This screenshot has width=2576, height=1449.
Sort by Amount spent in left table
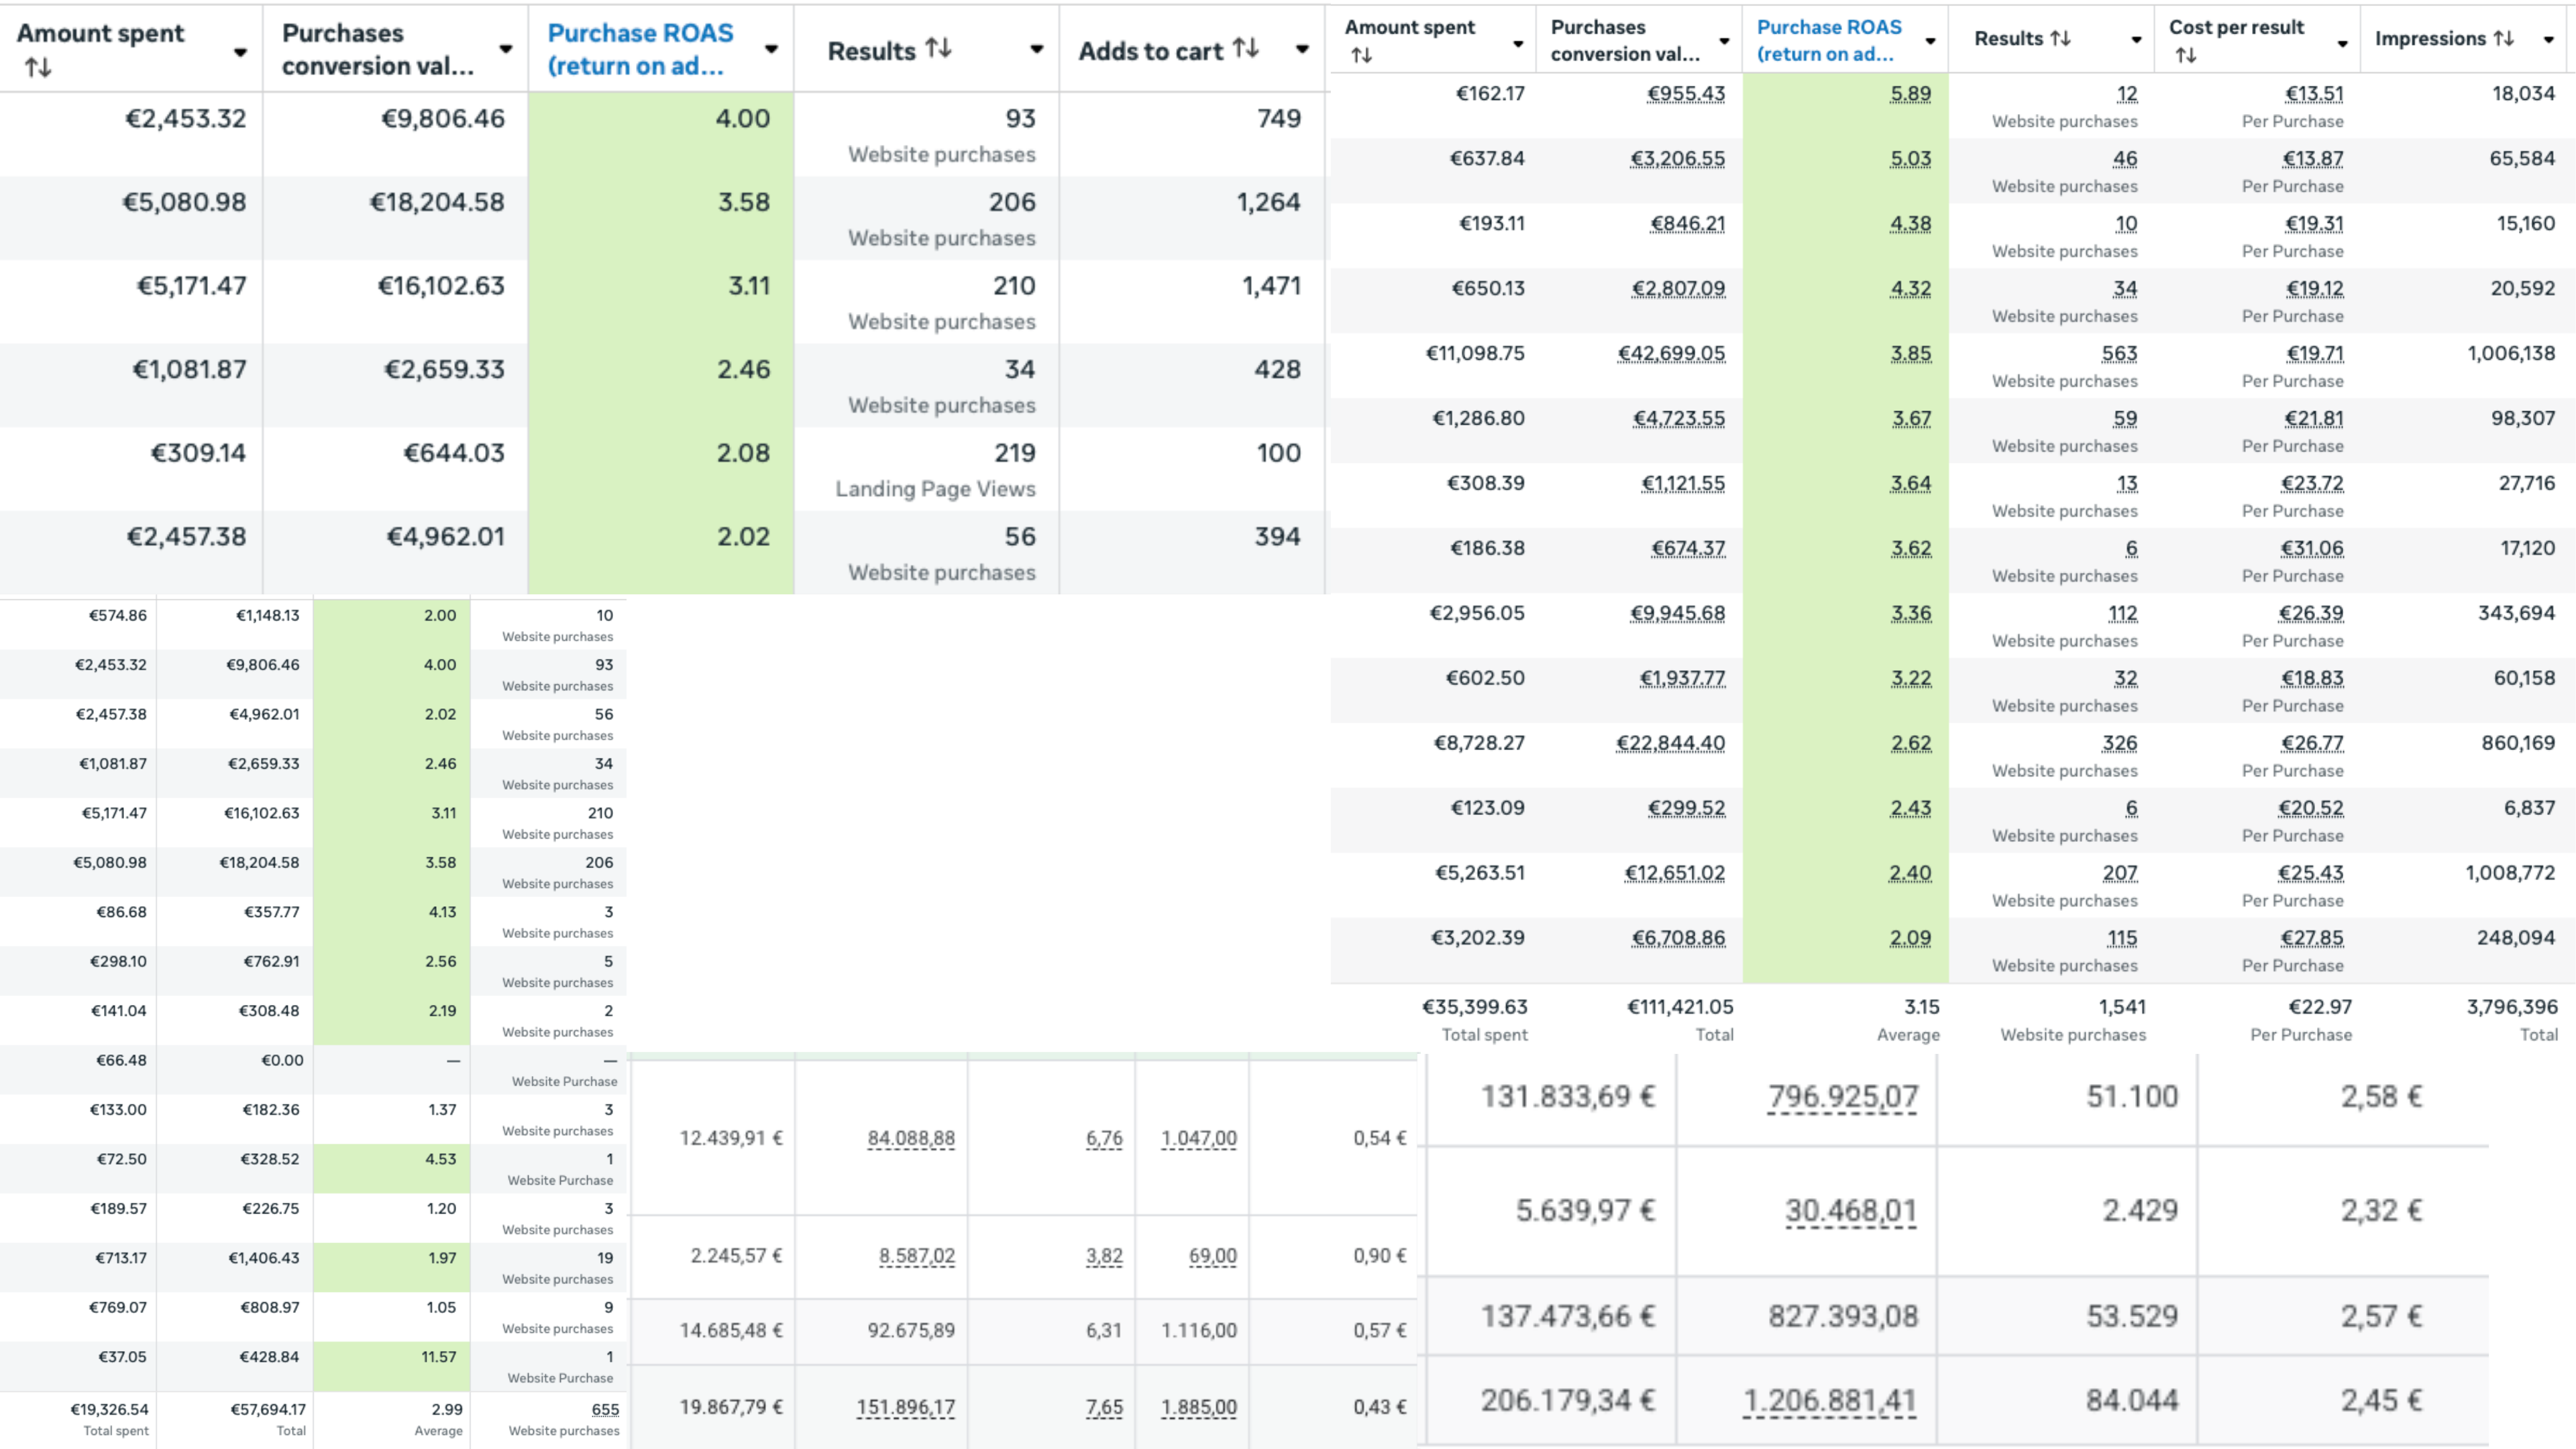(x=38, y=67)
